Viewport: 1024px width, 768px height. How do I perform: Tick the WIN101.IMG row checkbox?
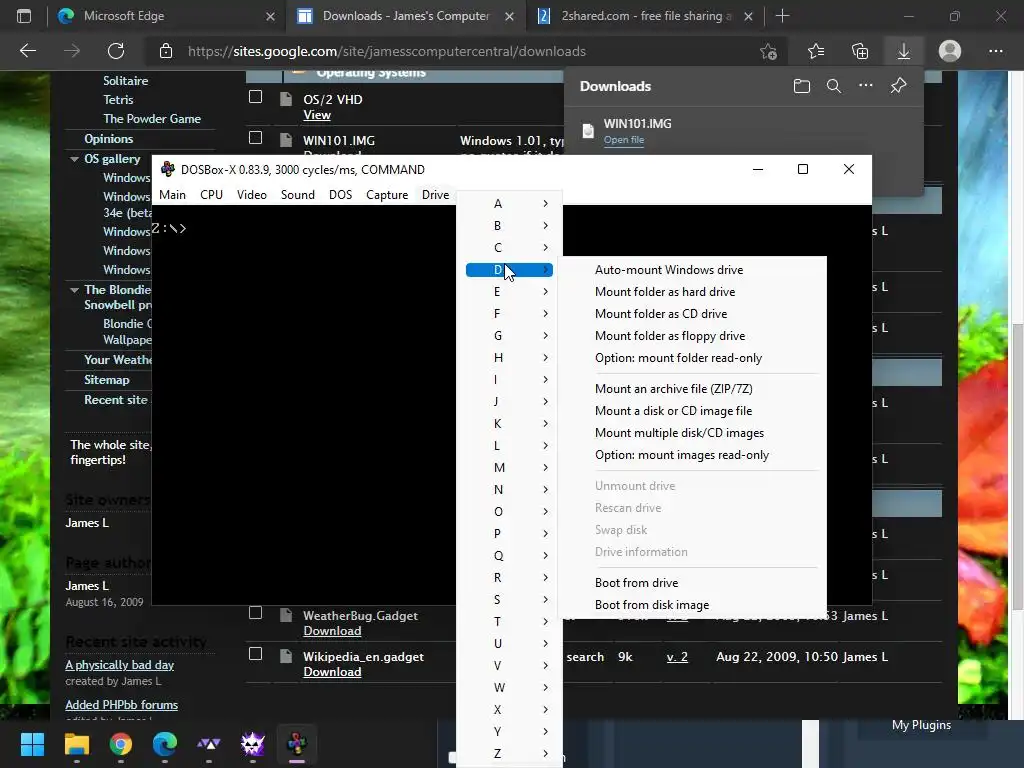[x=255, y=138]
